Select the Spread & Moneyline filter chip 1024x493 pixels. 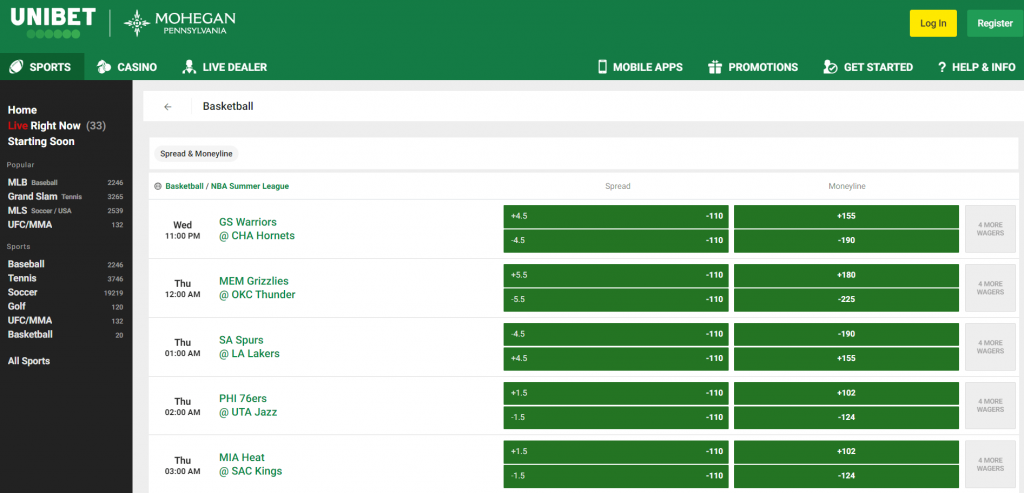click(x=197, y=154)
